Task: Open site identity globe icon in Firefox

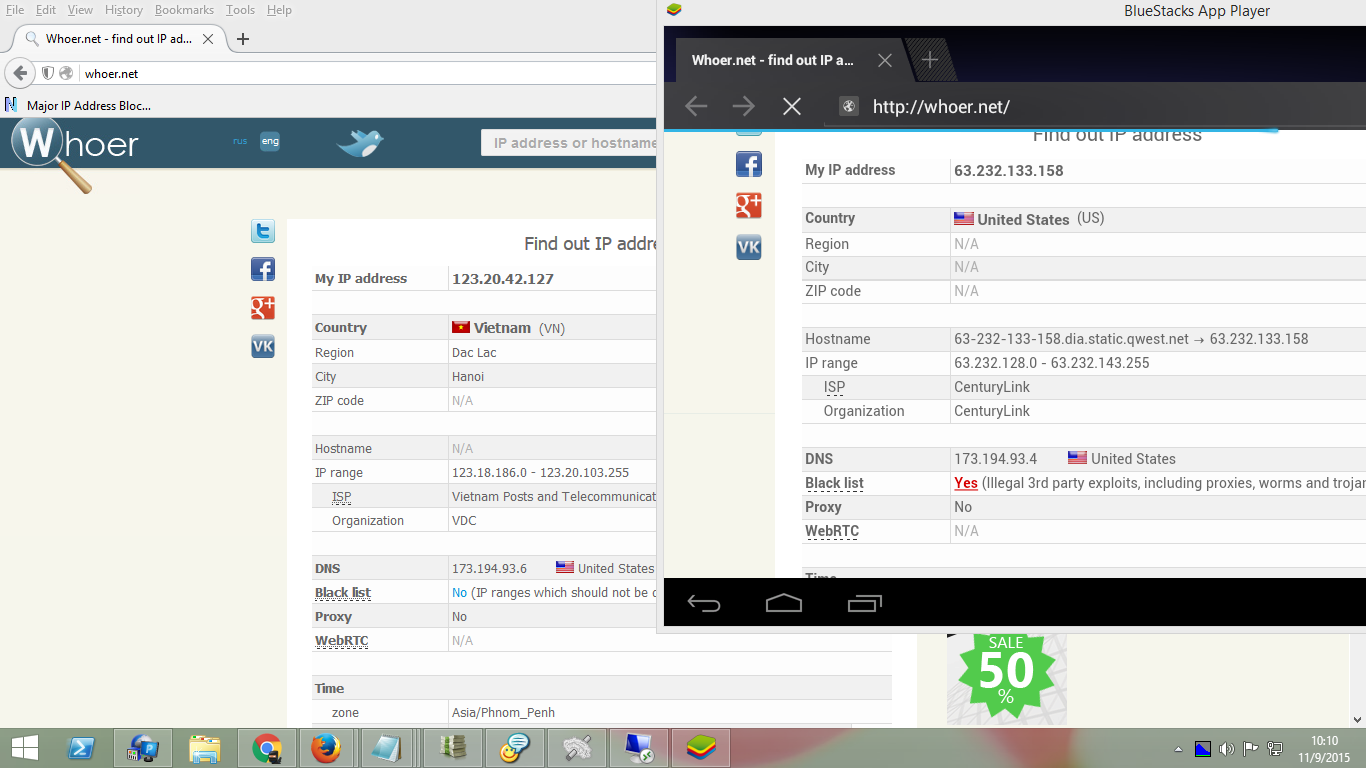Action: coord(66,73)
